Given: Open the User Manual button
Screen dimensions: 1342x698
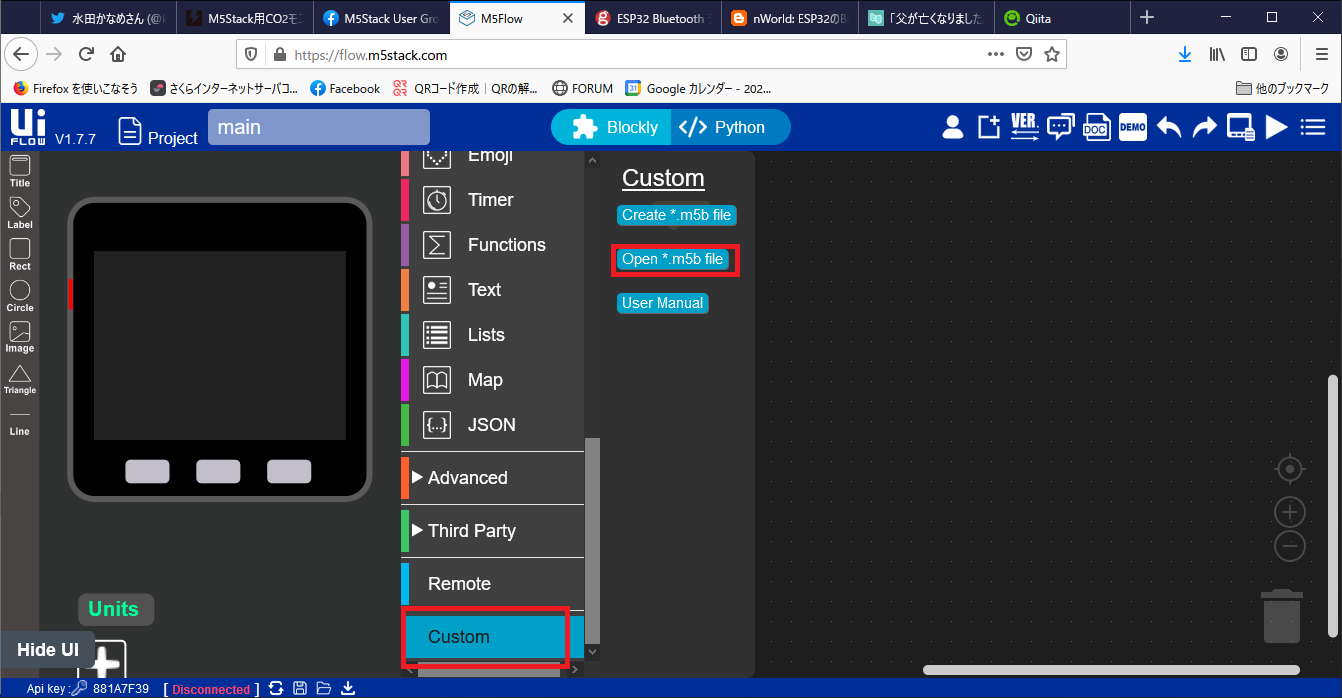Looking at the screenshot, I should pyautogui.click(x=662, y=303).
